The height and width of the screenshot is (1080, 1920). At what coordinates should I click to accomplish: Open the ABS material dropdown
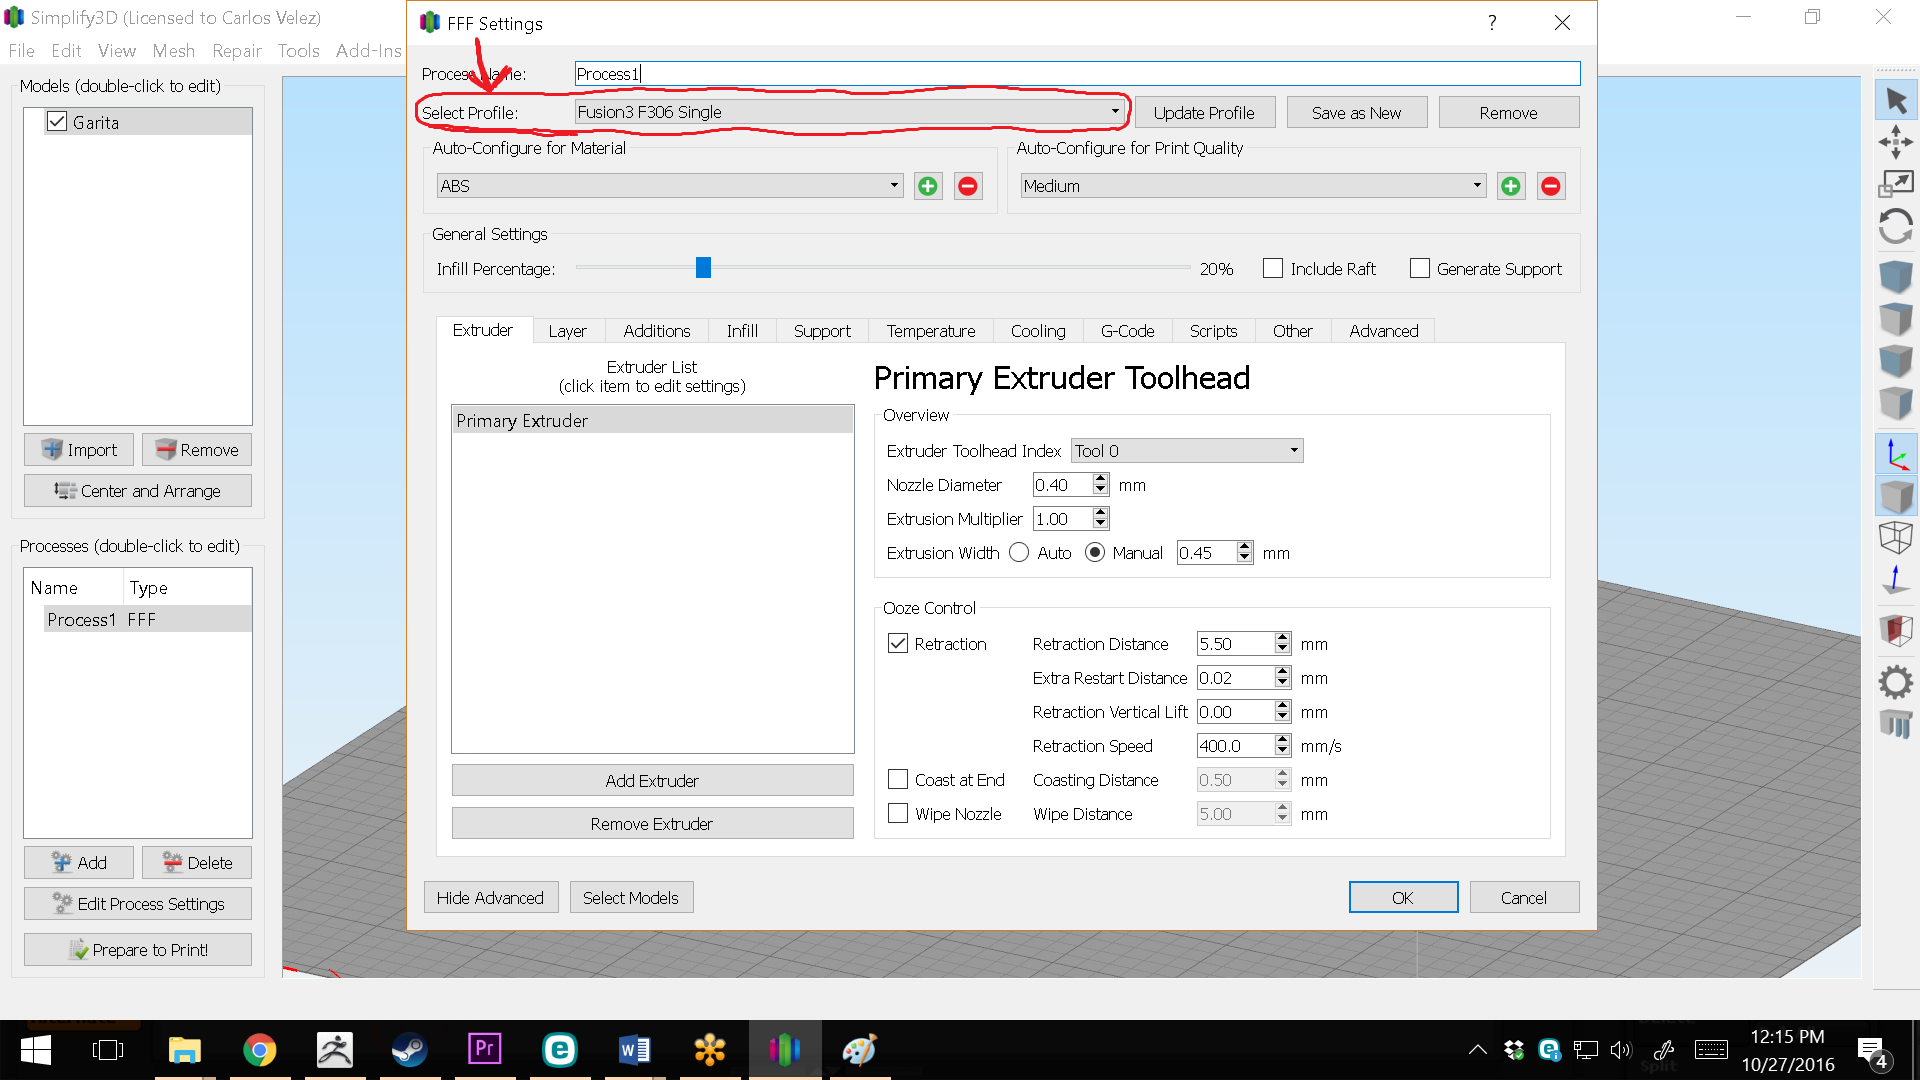[x=669, y=186]
